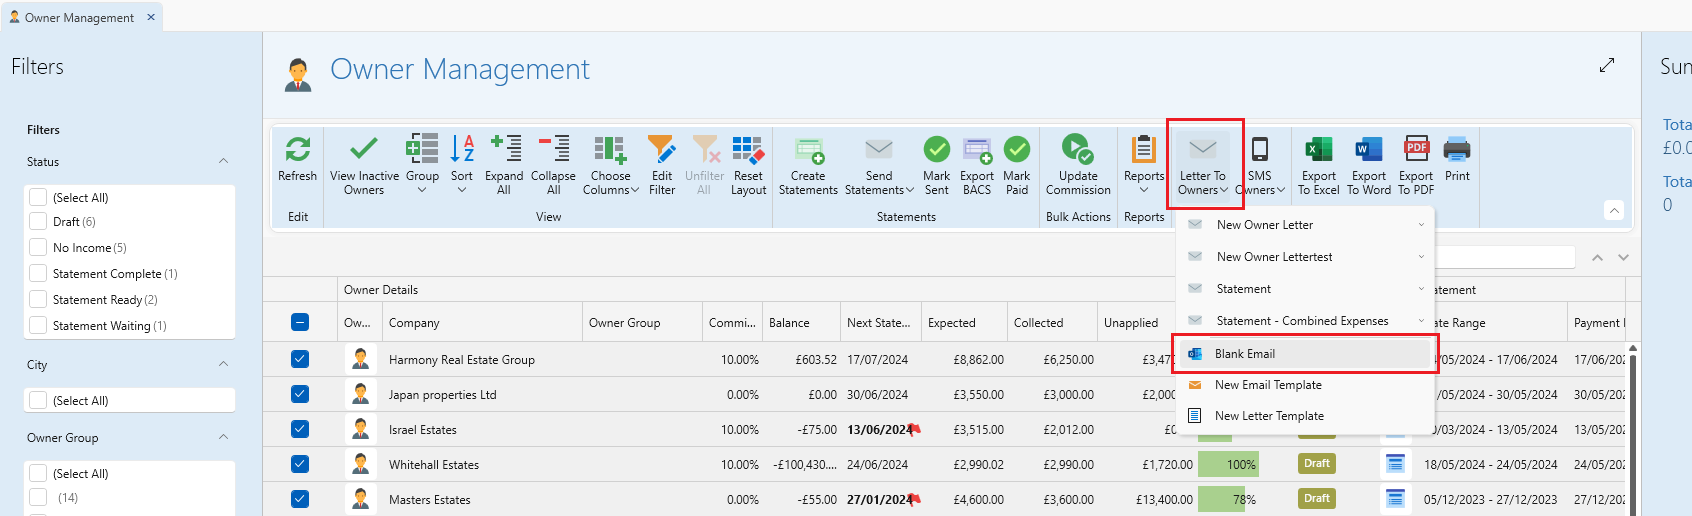Click the Draft badge for Whitehall Estates
The height and width of the screenshot is (516, 1692).
[x=1317, y=464]
